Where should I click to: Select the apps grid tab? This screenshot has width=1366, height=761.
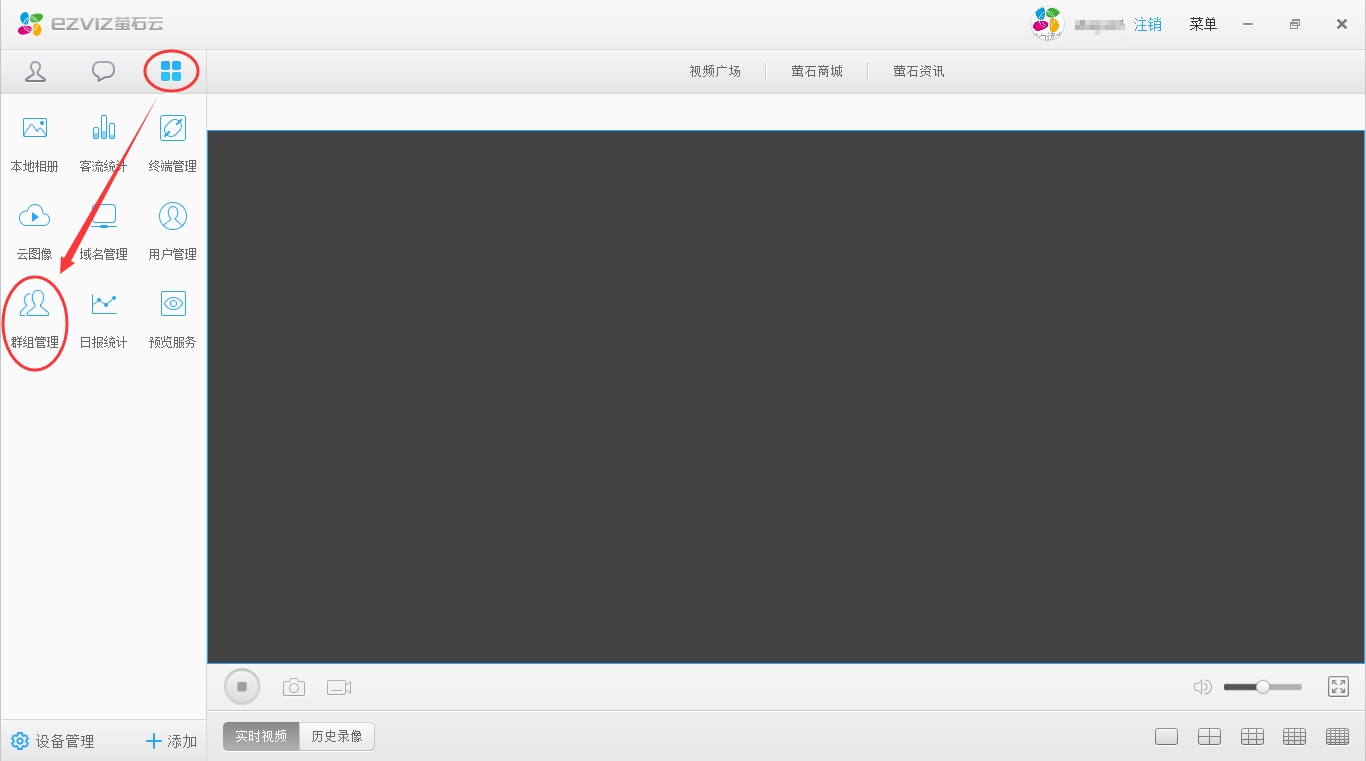tap(171, 71)
